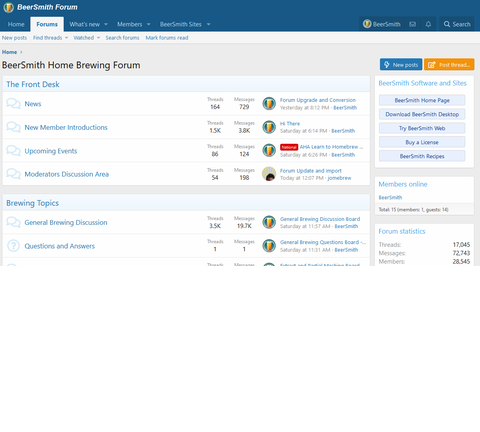
Task: Expand the What's new dropdown arrow
Action: point(106,24)
